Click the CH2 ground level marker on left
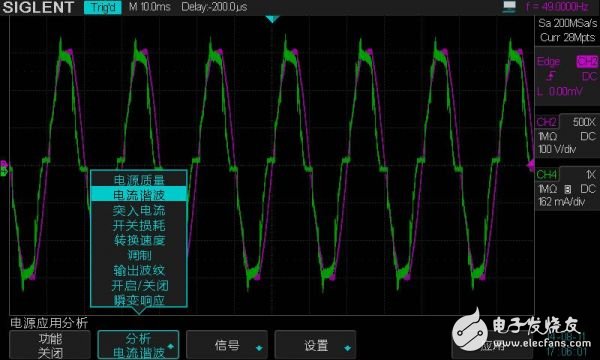 pos(4,165)
